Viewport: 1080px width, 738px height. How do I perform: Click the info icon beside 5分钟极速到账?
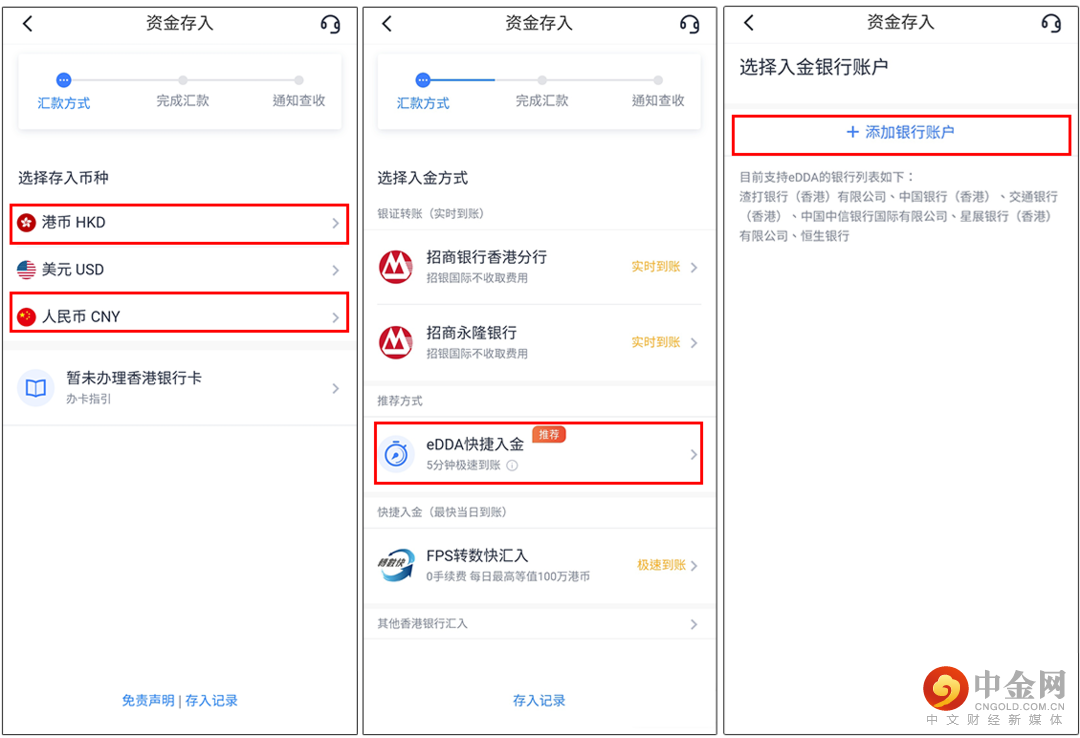tap(512, 466)
